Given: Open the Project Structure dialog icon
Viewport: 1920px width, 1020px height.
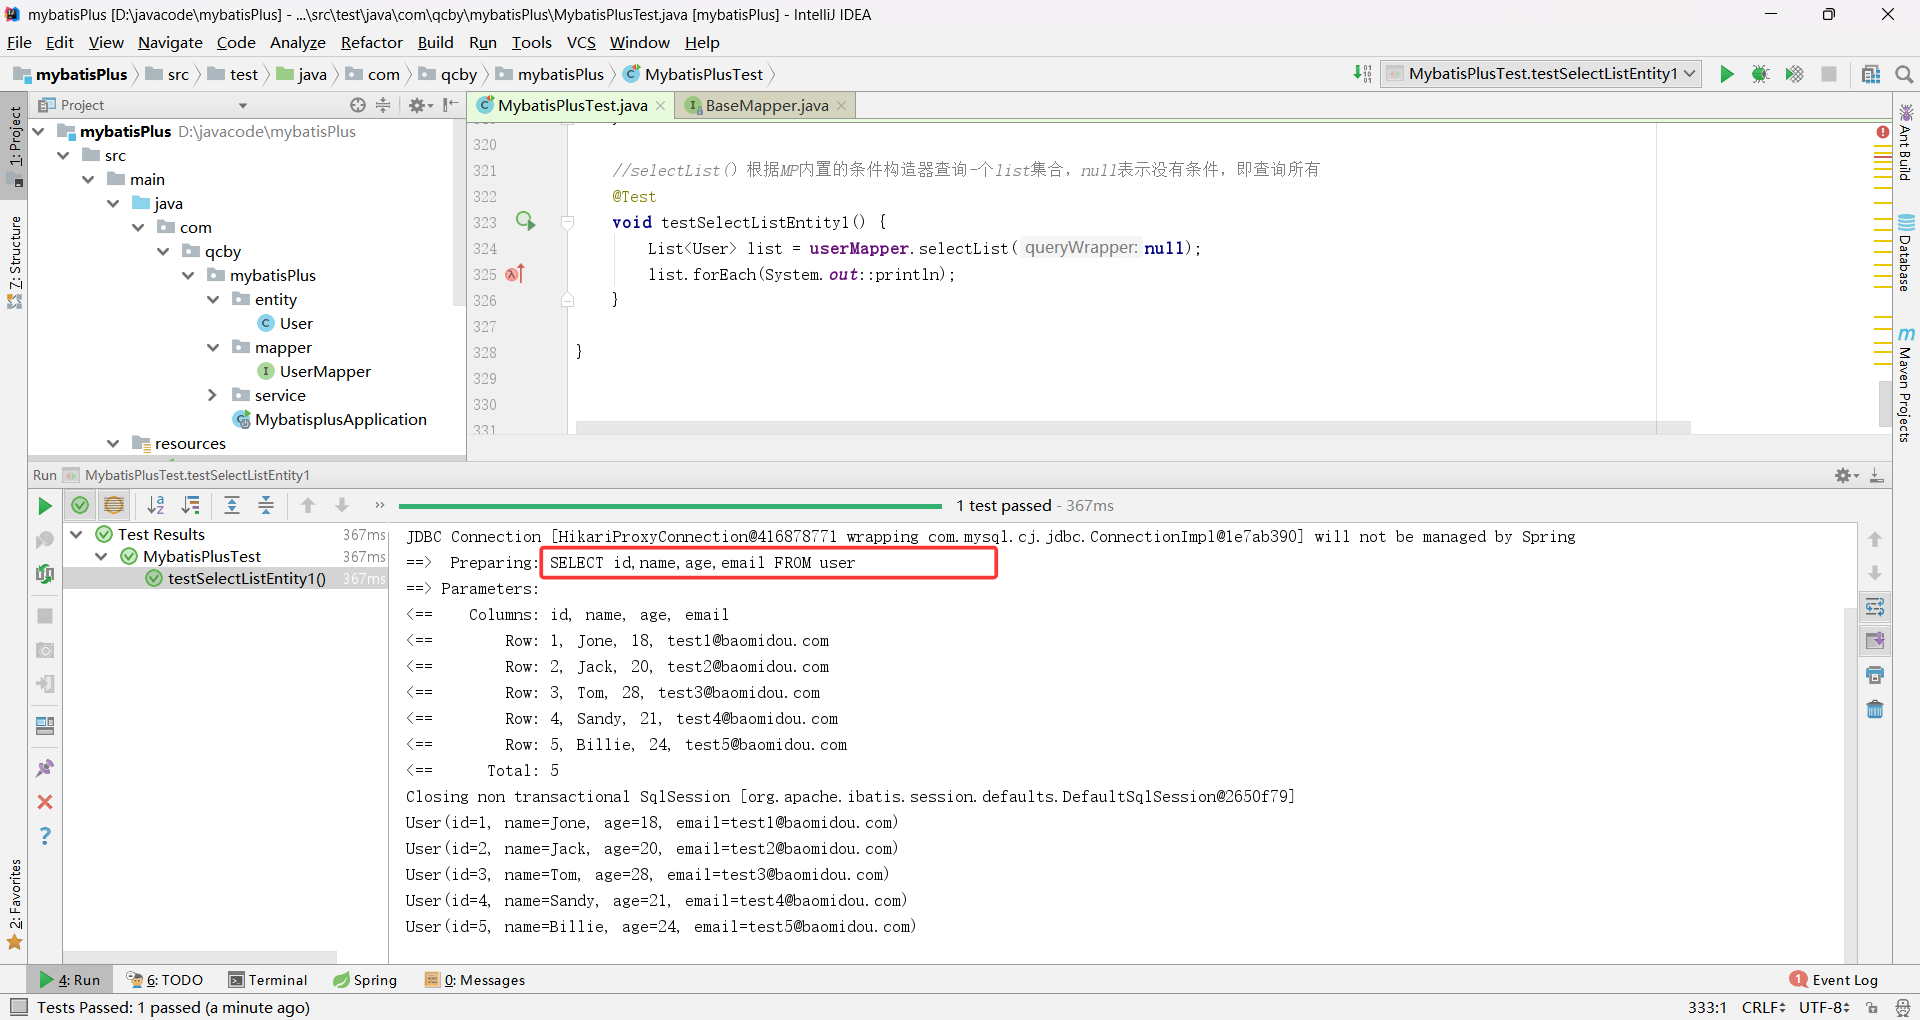Looking at the screenshot, I should point(1870,74).
